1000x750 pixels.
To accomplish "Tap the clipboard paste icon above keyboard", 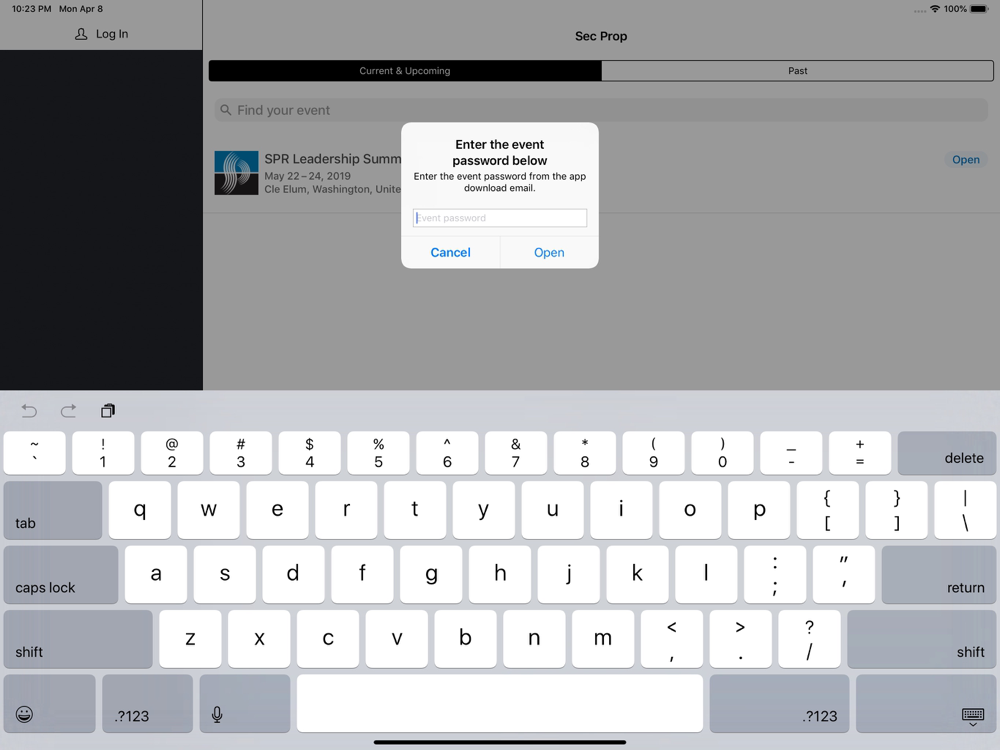I will [108, 411].
